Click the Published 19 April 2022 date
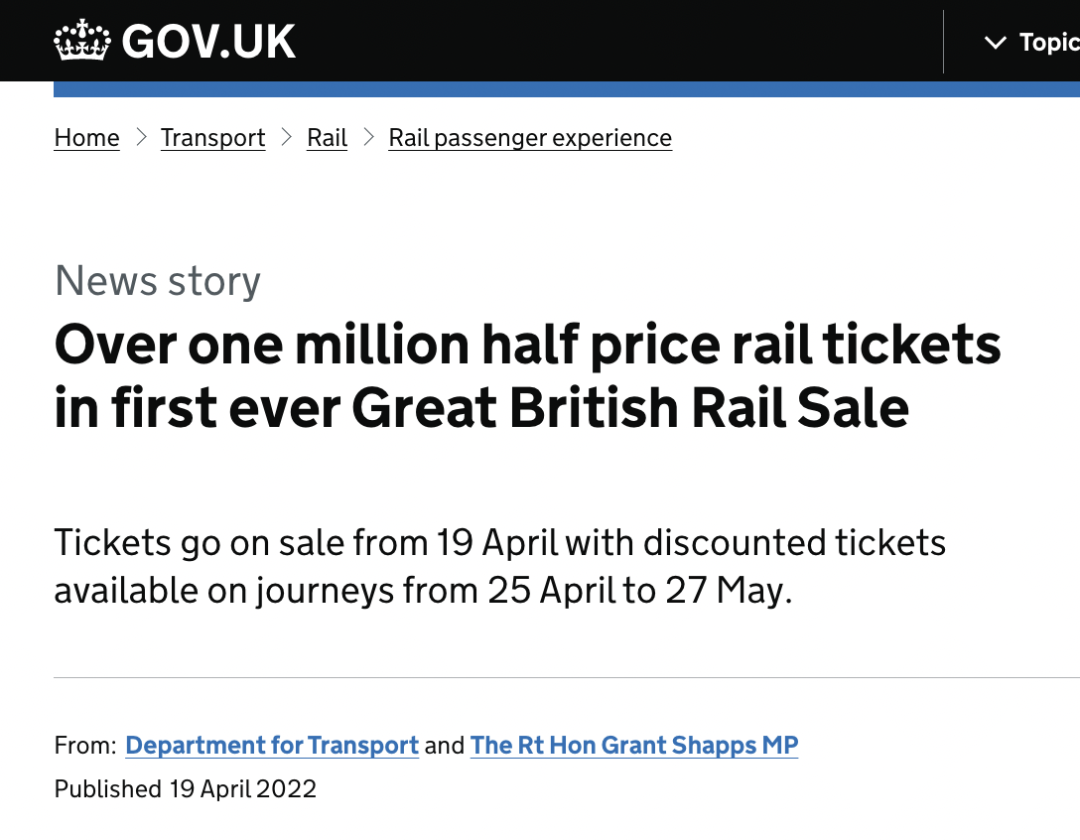Screen dimensions: 1080x840 click(186, 789)
